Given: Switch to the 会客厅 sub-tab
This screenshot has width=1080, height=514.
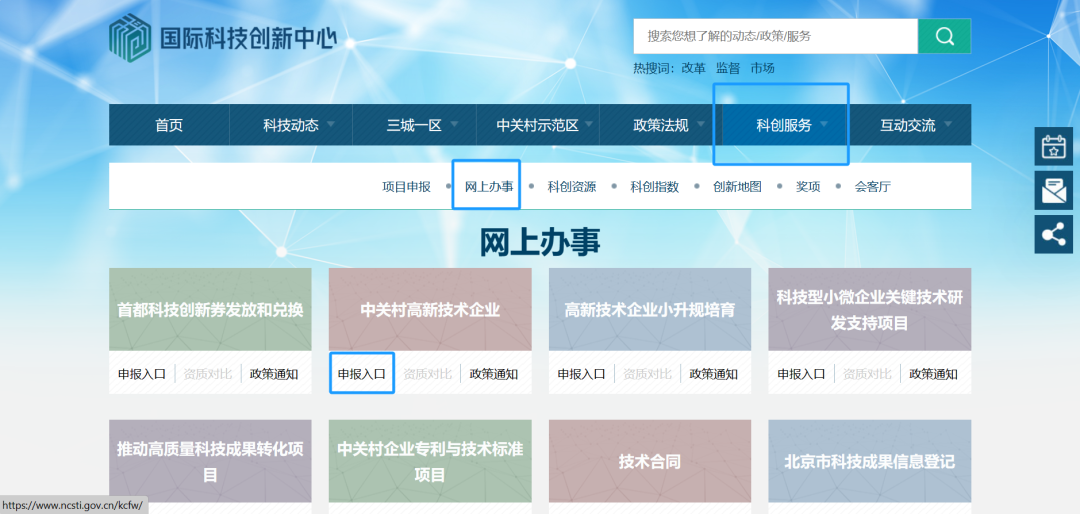Looking at the screenshot, I should click(x=873, y=187).
